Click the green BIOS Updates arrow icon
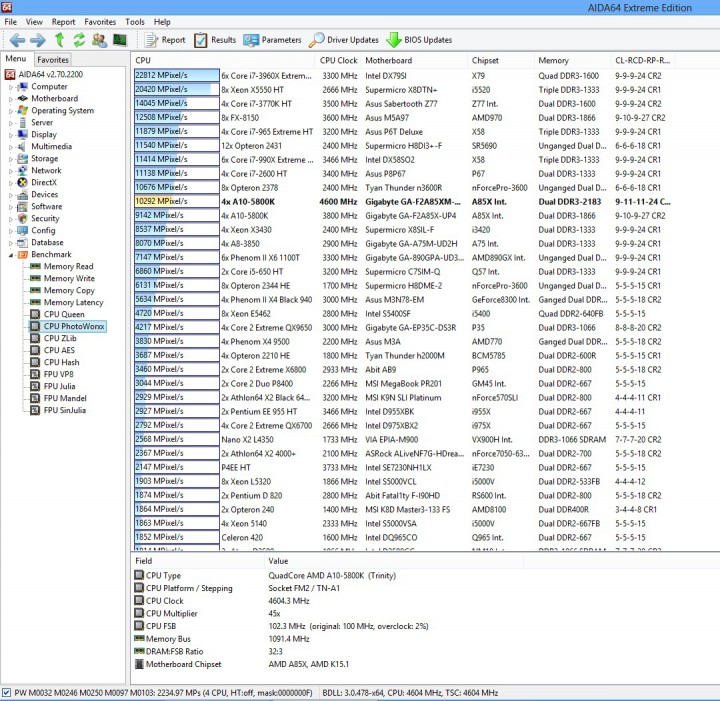The image size is (720, 701). click(394, 40)
